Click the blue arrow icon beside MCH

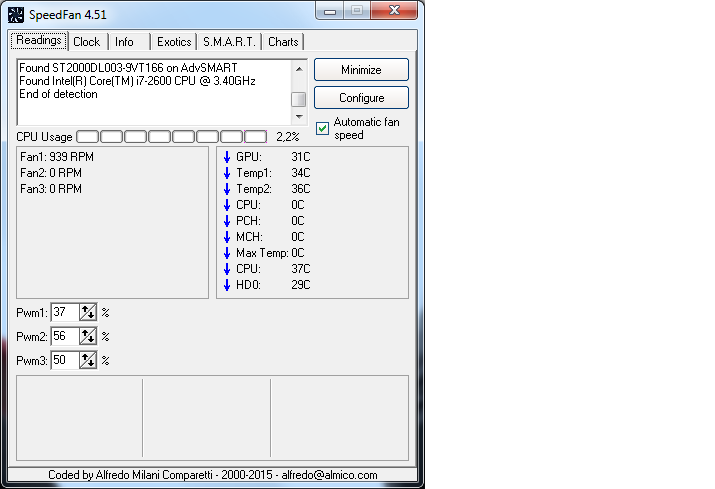[x=227, y=237]
